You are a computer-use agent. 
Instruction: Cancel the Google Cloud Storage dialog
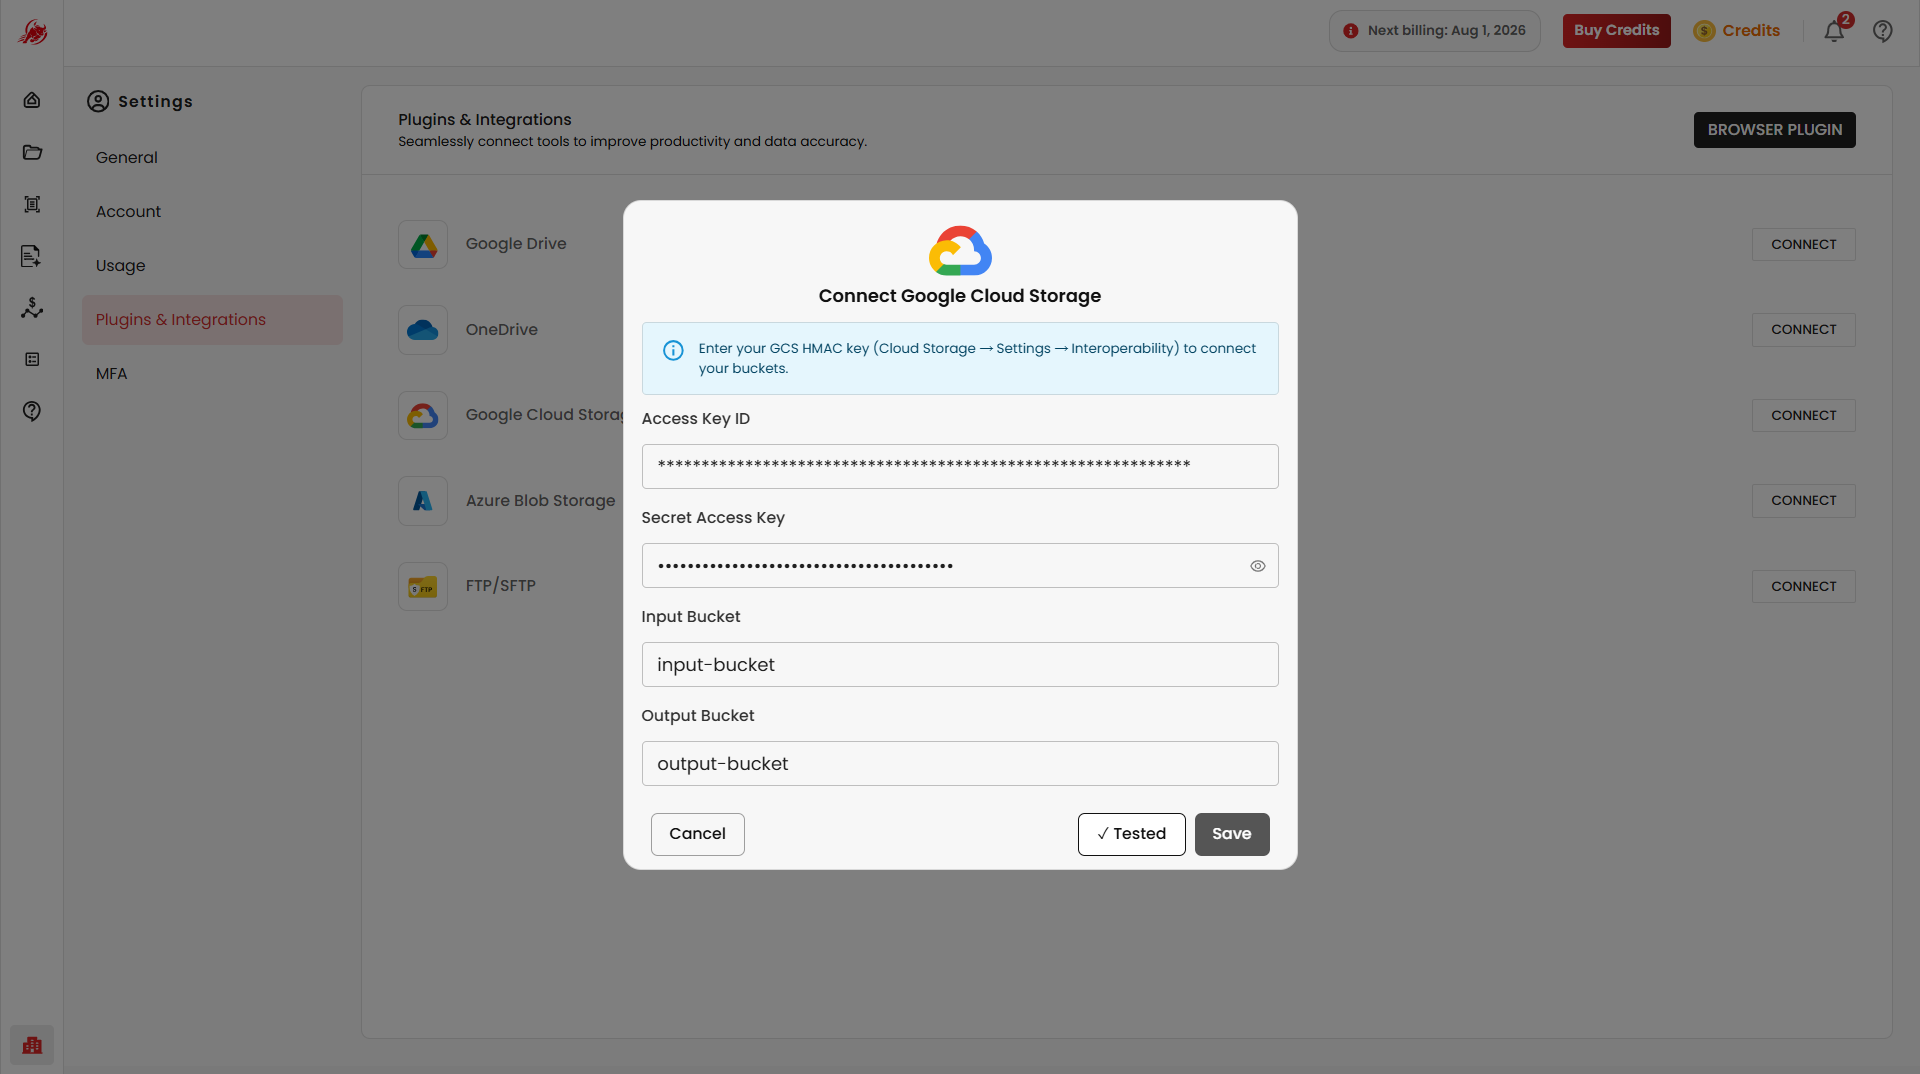[x=697, y=834]
